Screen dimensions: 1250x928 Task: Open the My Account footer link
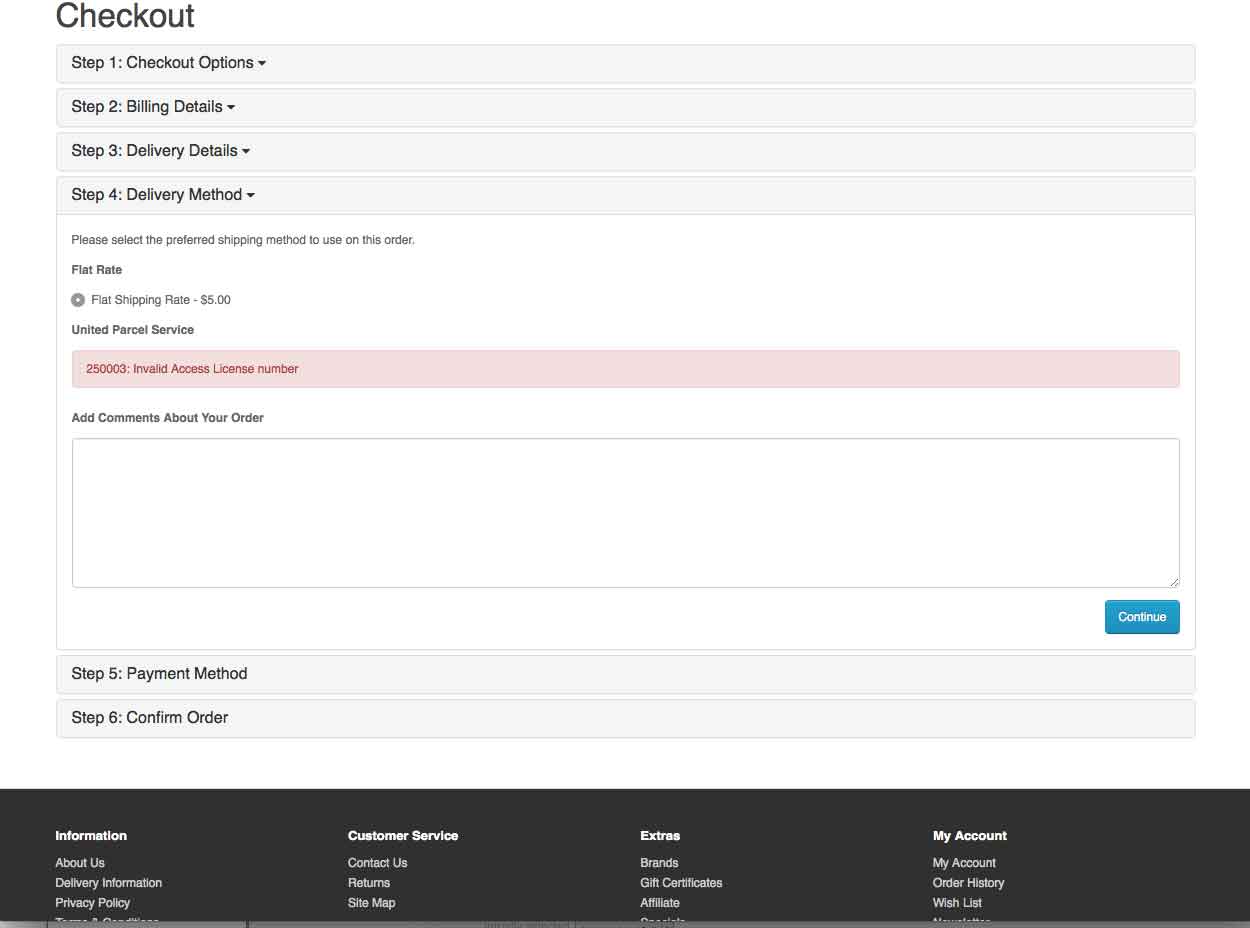click(964, 863)
